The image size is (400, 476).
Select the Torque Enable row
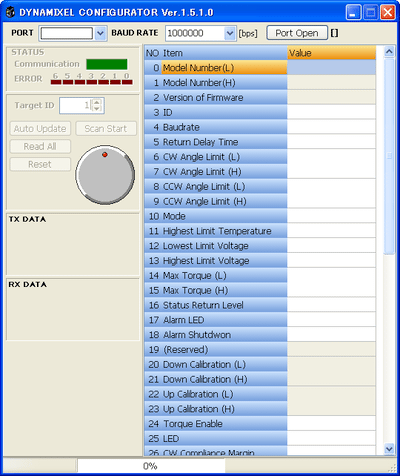(260, 424)
